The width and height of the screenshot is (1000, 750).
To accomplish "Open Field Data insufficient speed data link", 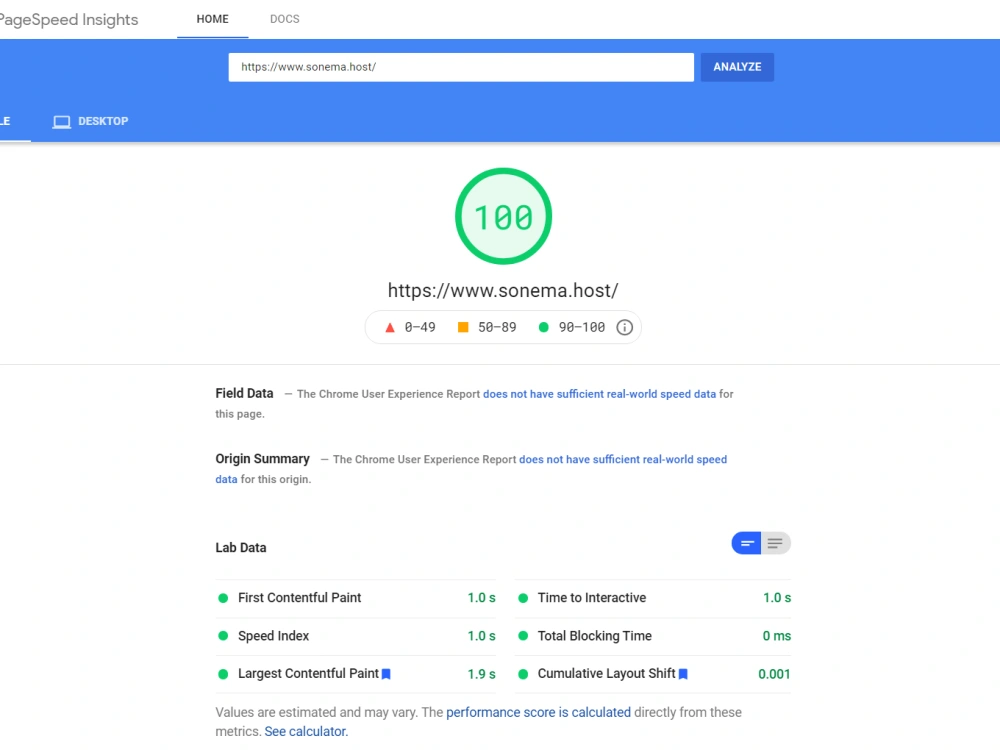I will click(599, 394).
